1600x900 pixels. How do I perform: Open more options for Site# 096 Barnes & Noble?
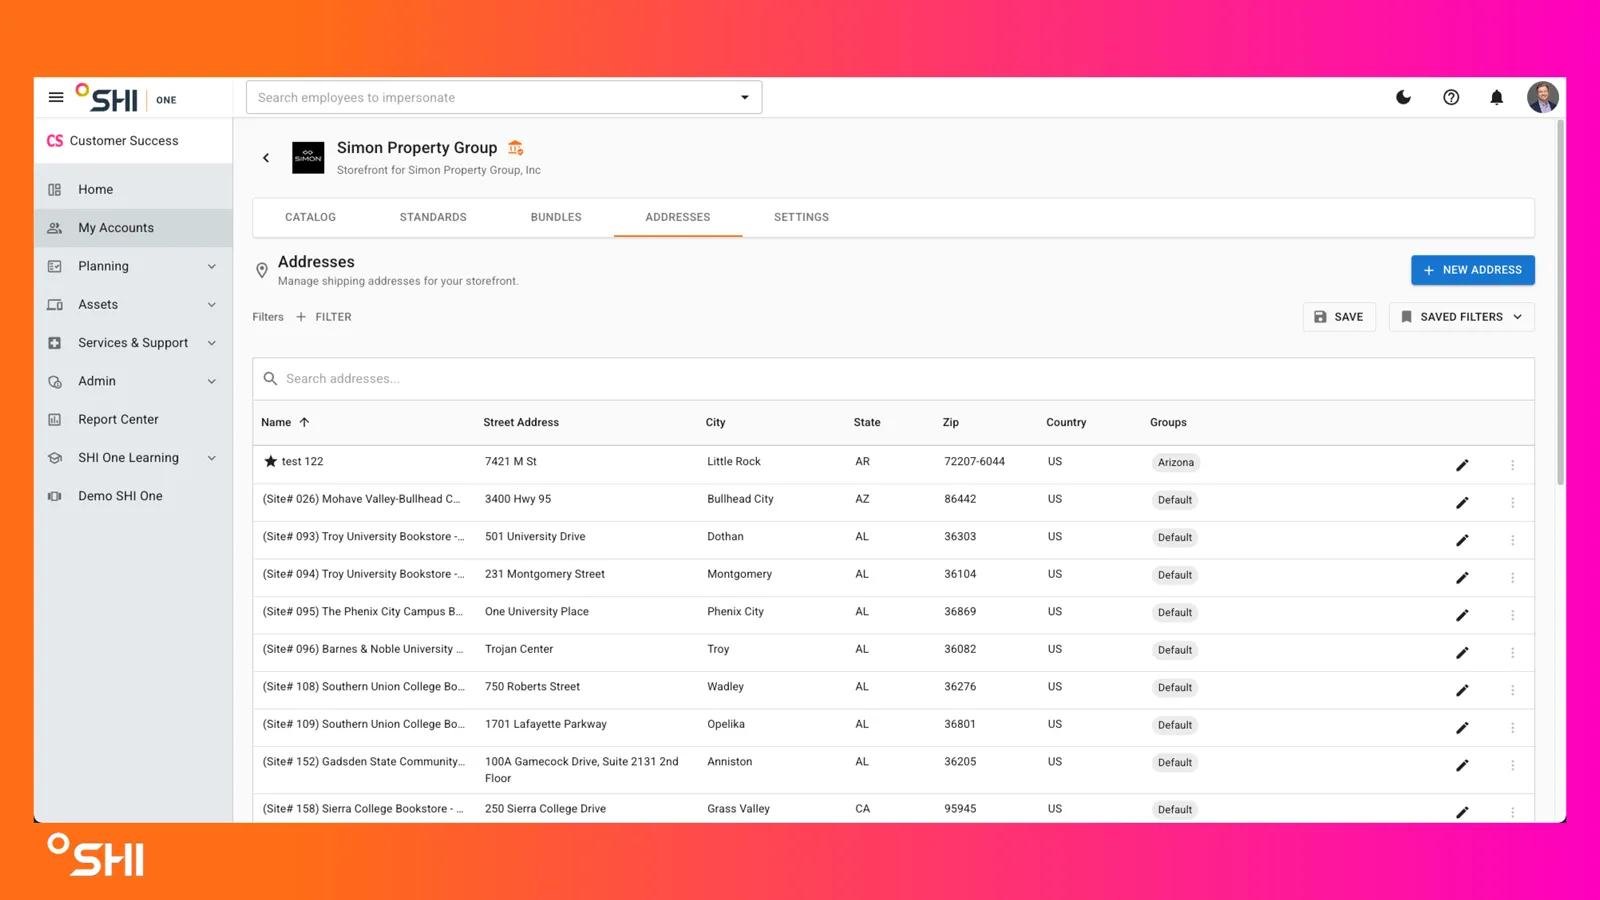(x=1512, y=653)
